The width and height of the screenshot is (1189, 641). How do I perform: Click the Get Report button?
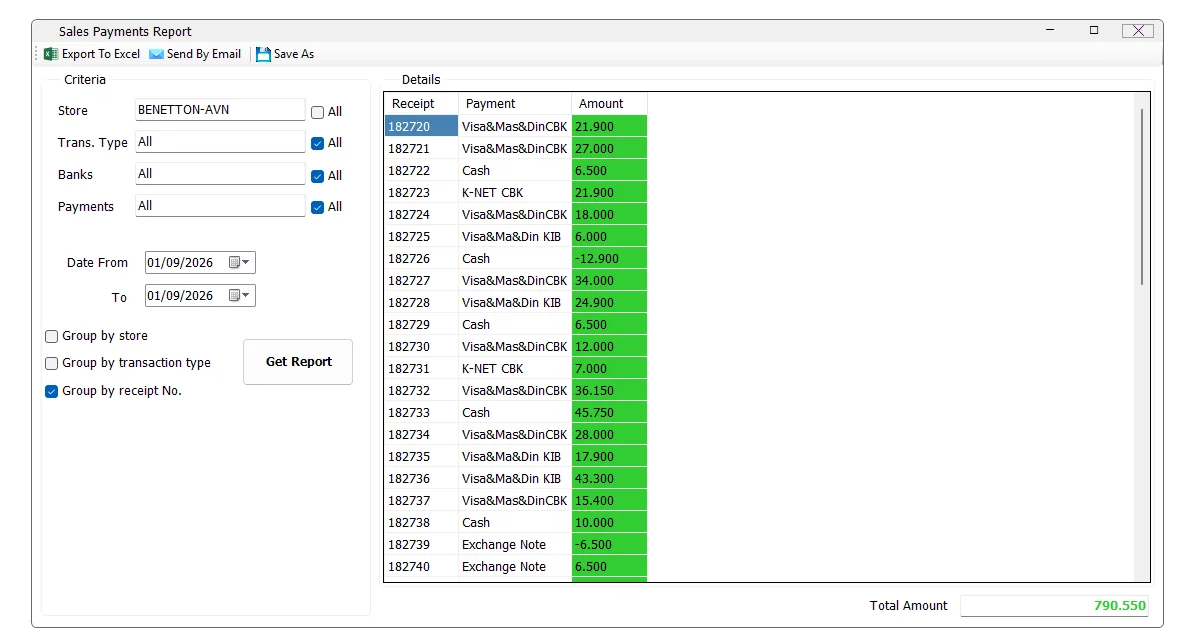point(298,362)
